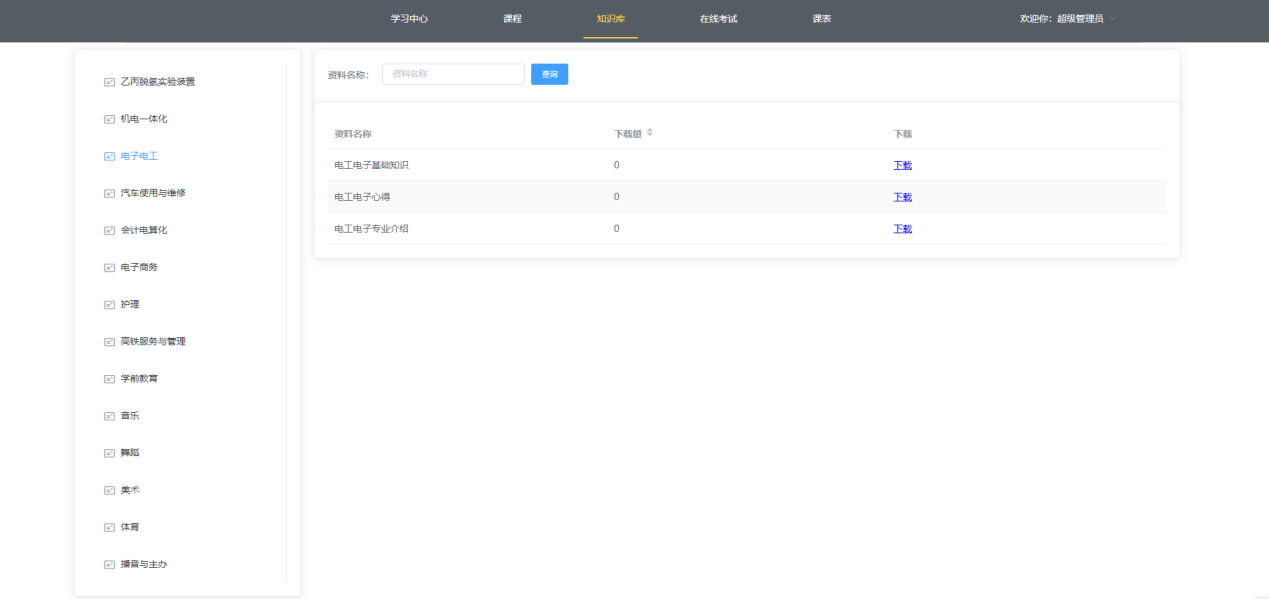Click the icon next to 会计电算化

pyautogui.click(x=109, y=230)
